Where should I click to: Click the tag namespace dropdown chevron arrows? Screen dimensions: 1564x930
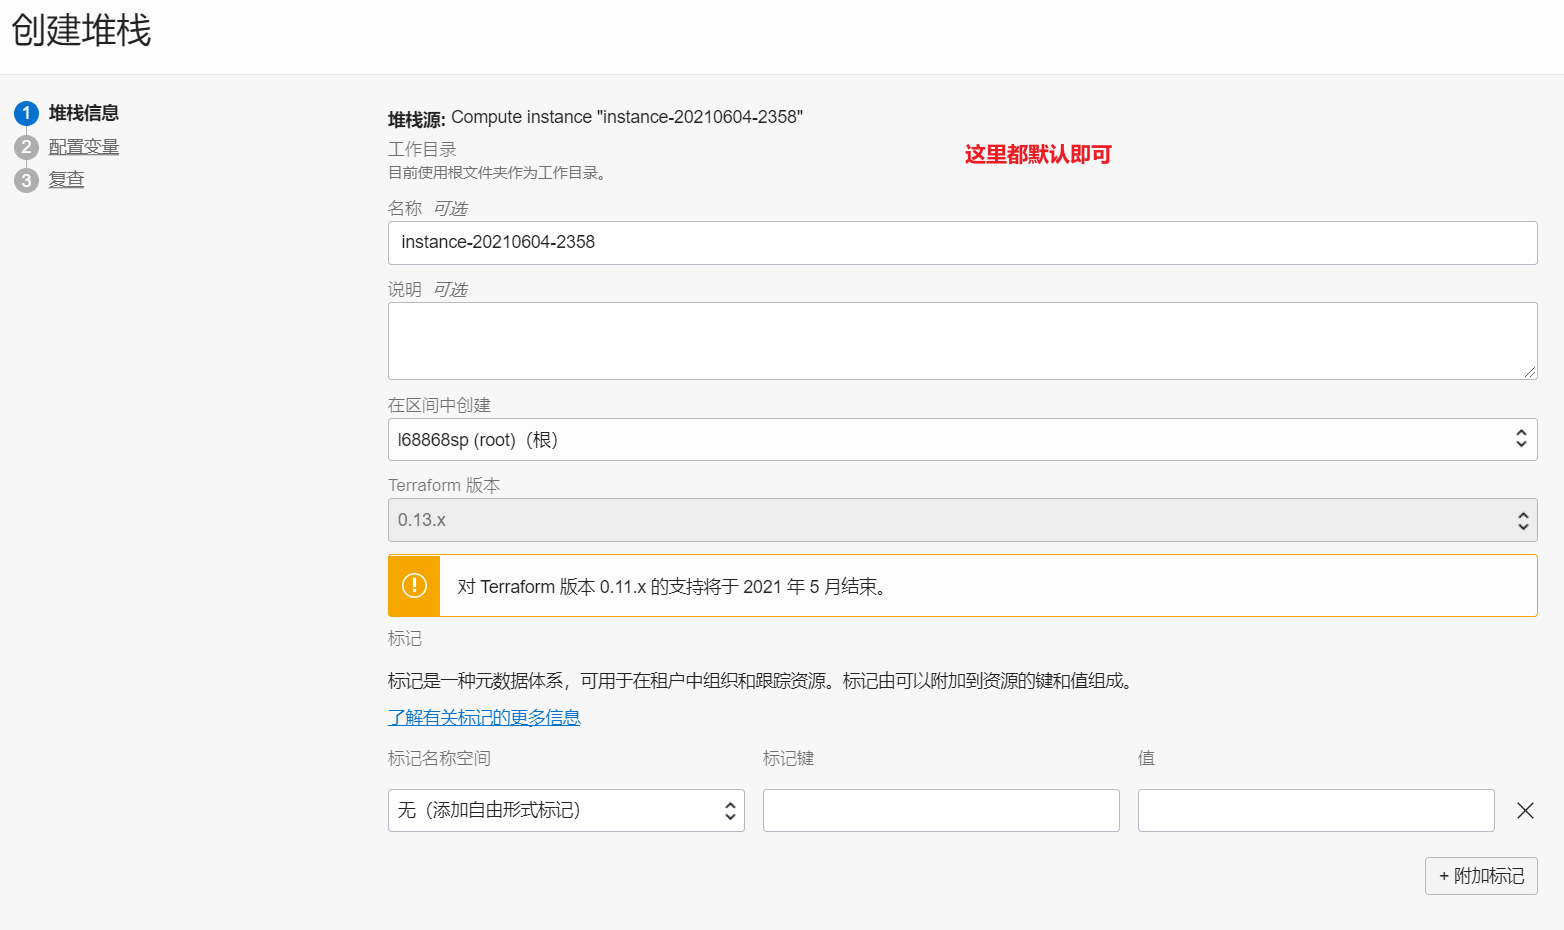[729, 810]
